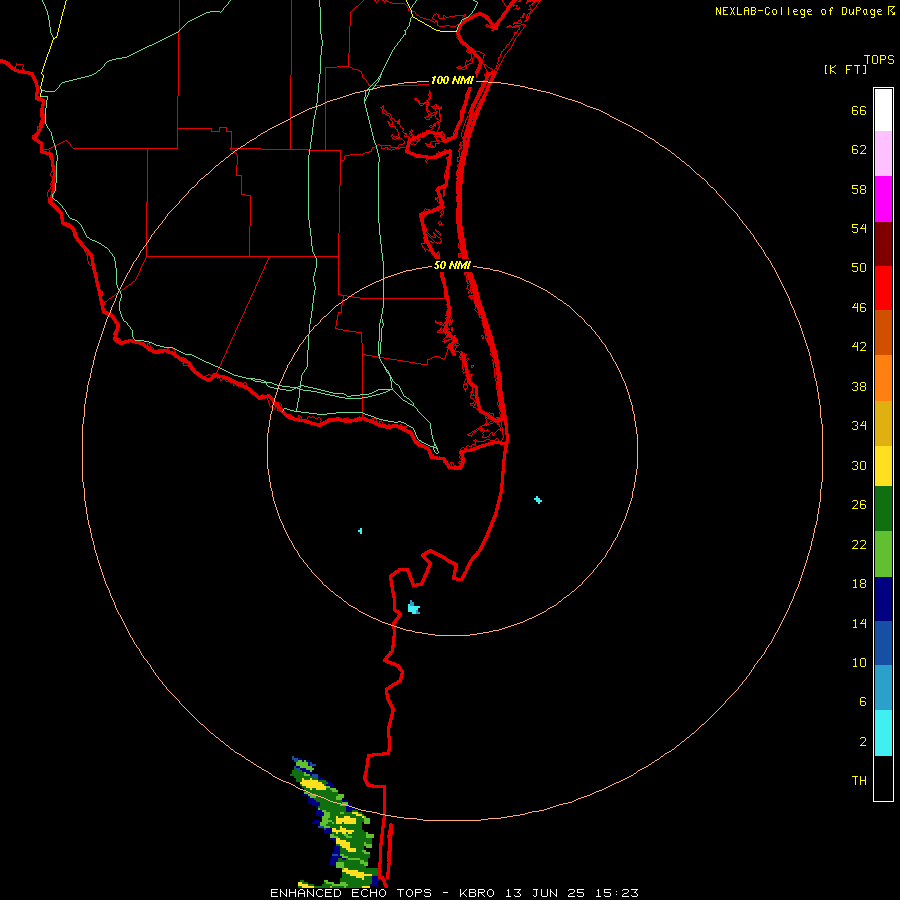This screenshot has height=900, width=900.
Task: Click the navy blue legend swatch
Action: (883, 599)
